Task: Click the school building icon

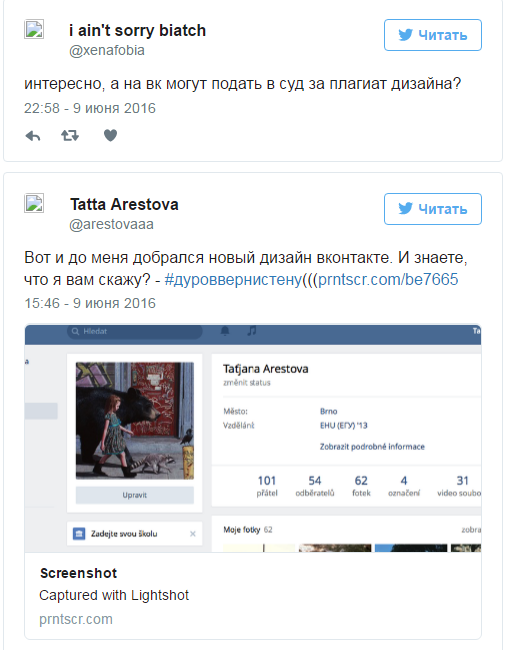Action: click(x=79, y=534)
